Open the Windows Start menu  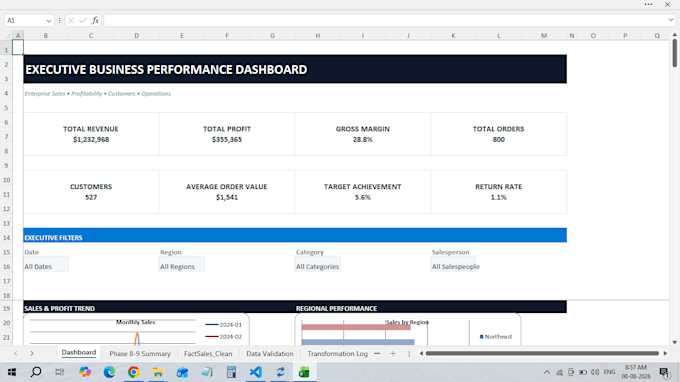click(x=12, y=372)
